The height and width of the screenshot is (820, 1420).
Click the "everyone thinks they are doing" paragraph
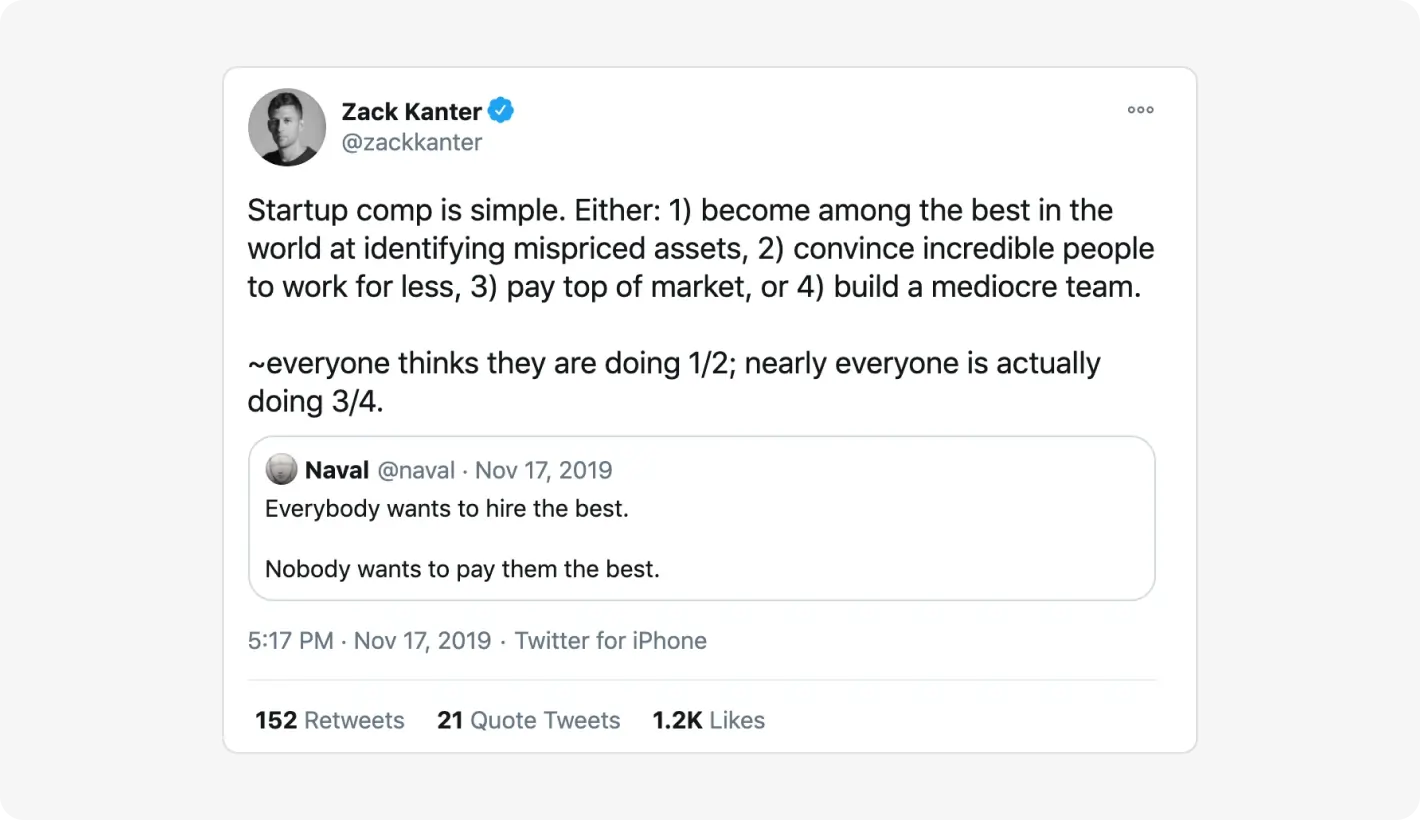(x=673, y=381)
